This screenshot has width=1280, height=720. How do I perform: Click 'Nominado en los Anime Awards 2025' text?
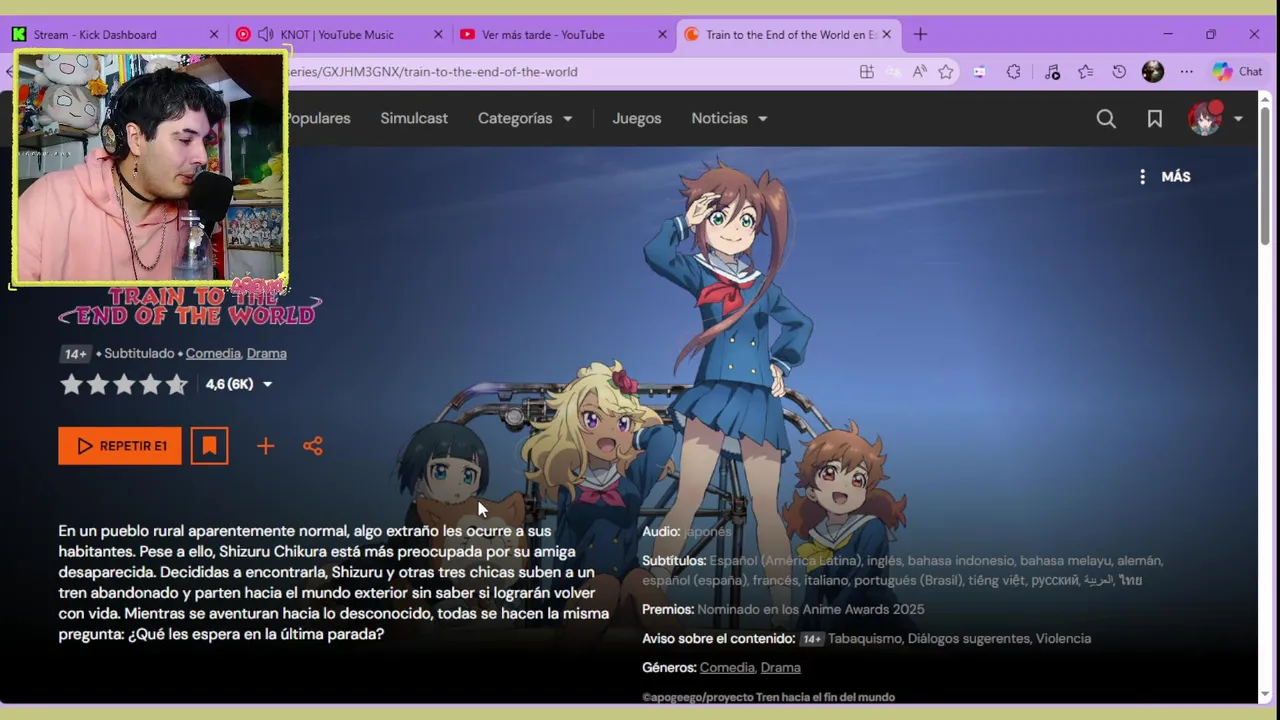[x=811, y=609]
